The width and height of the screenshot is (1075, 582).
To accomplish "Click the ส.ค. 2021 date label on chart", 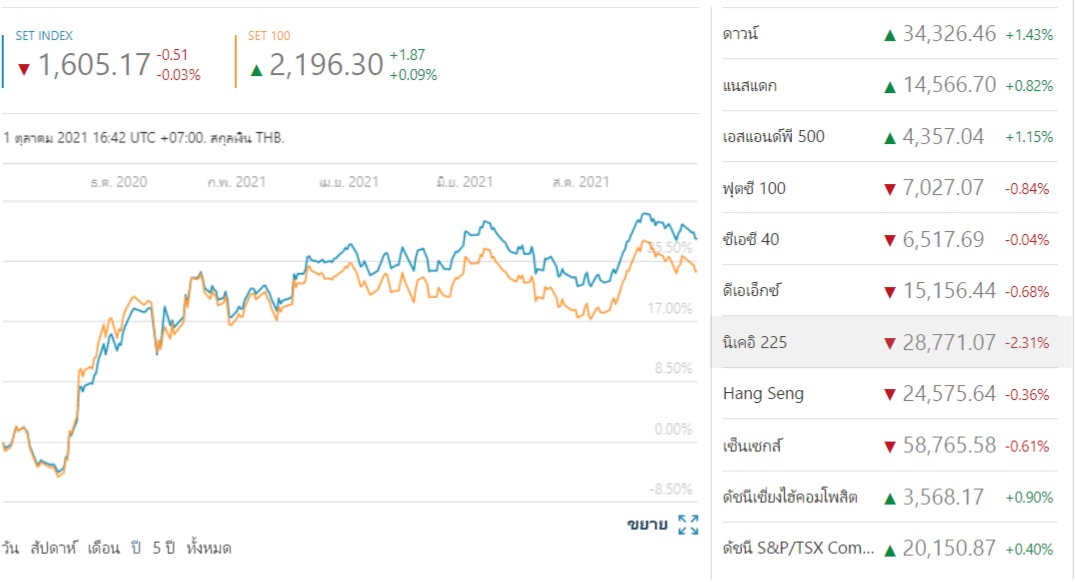I will (x=580, y=182).
